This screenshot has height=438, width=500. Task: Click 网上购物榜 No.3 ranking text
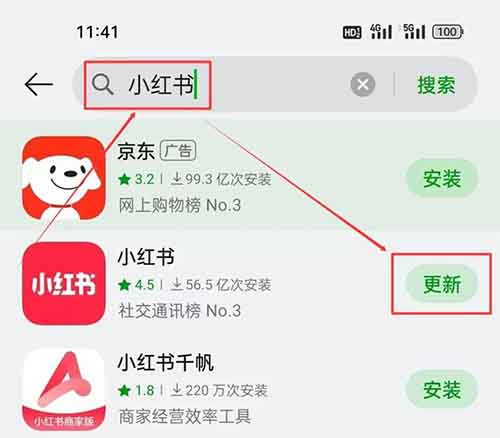click(x=180, y=205)
